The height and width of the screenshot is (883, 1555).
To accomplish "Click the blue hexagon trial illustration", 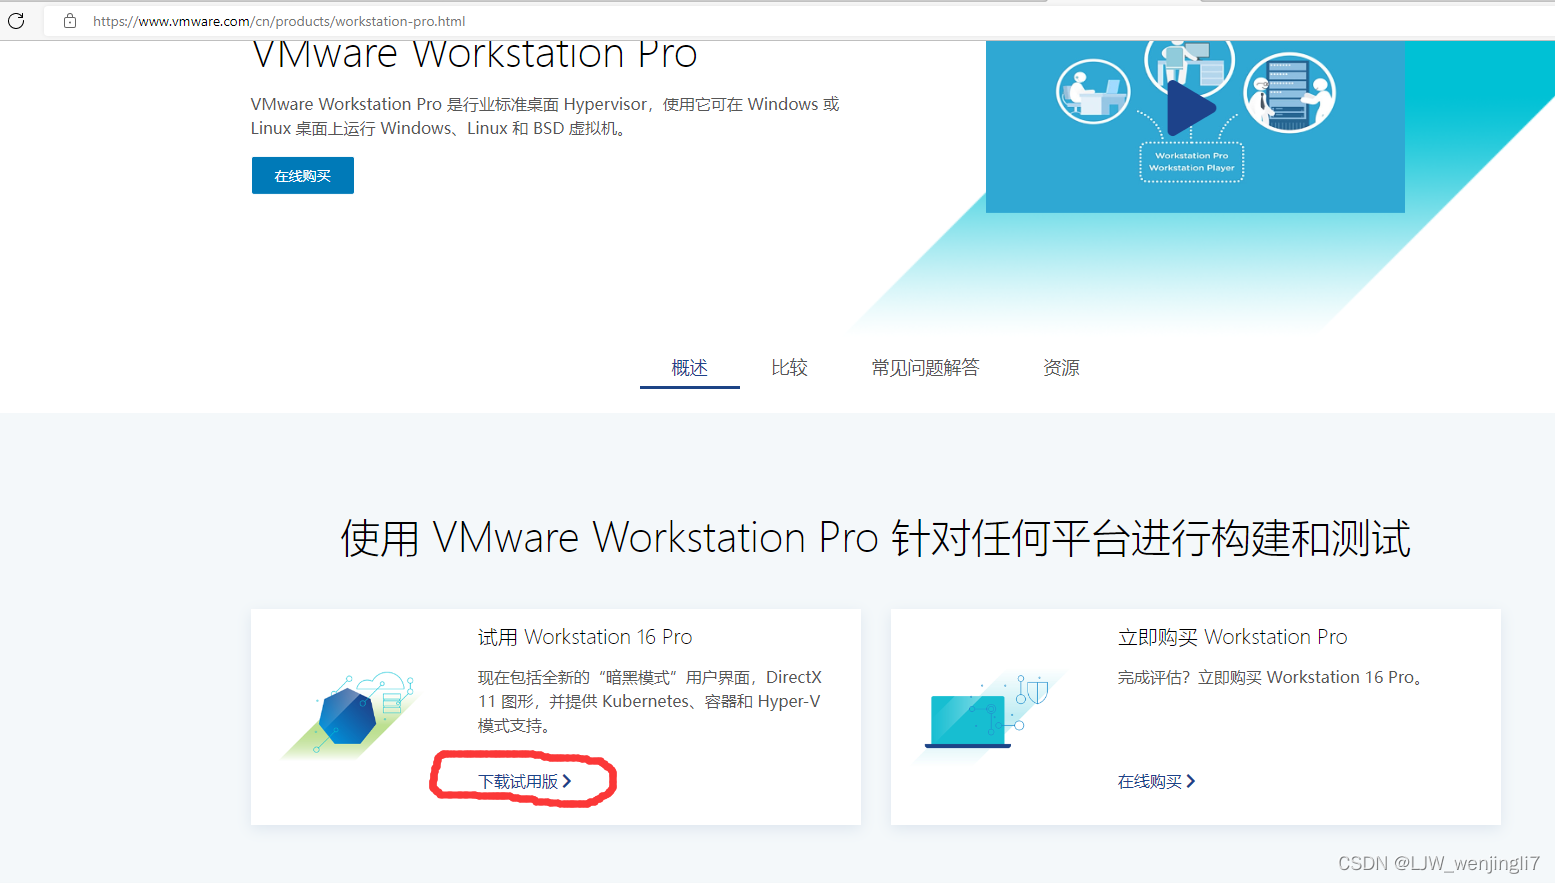I will coord(350,714).
